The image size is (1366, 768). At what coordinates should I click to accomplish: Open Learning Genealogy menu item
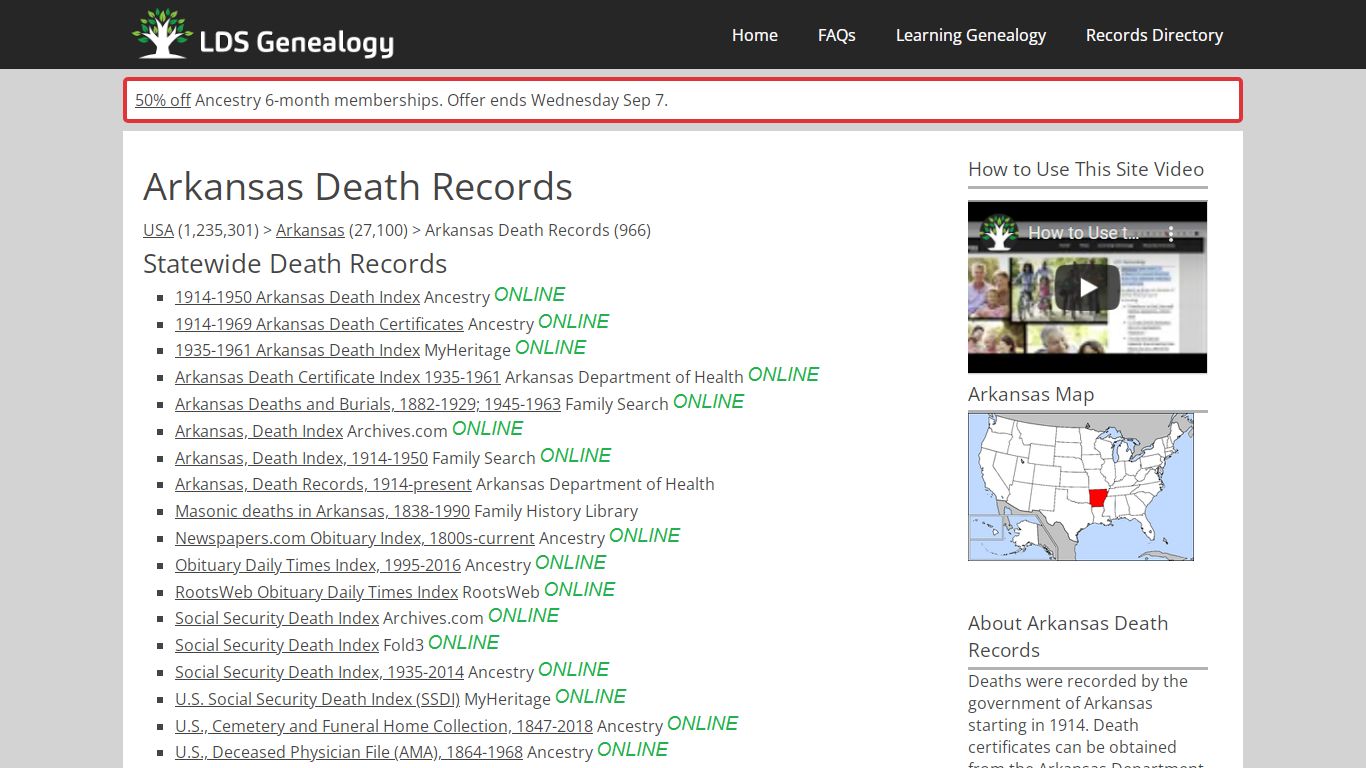(x=971, y=35)
